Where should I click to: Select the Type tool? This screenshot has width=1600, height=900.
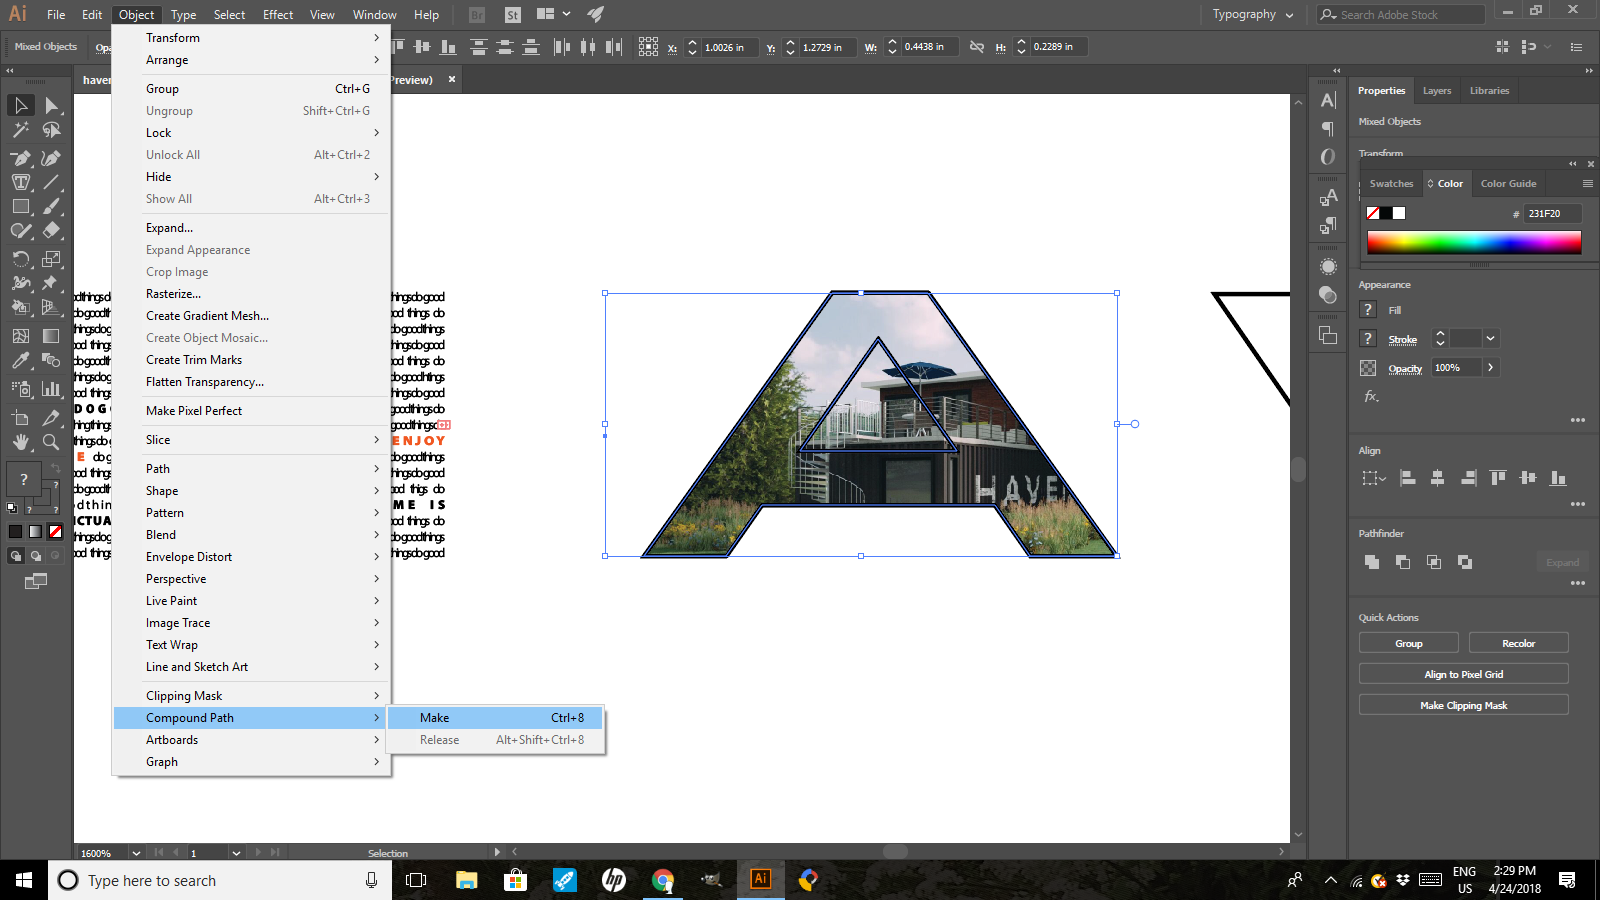[21, 182]
